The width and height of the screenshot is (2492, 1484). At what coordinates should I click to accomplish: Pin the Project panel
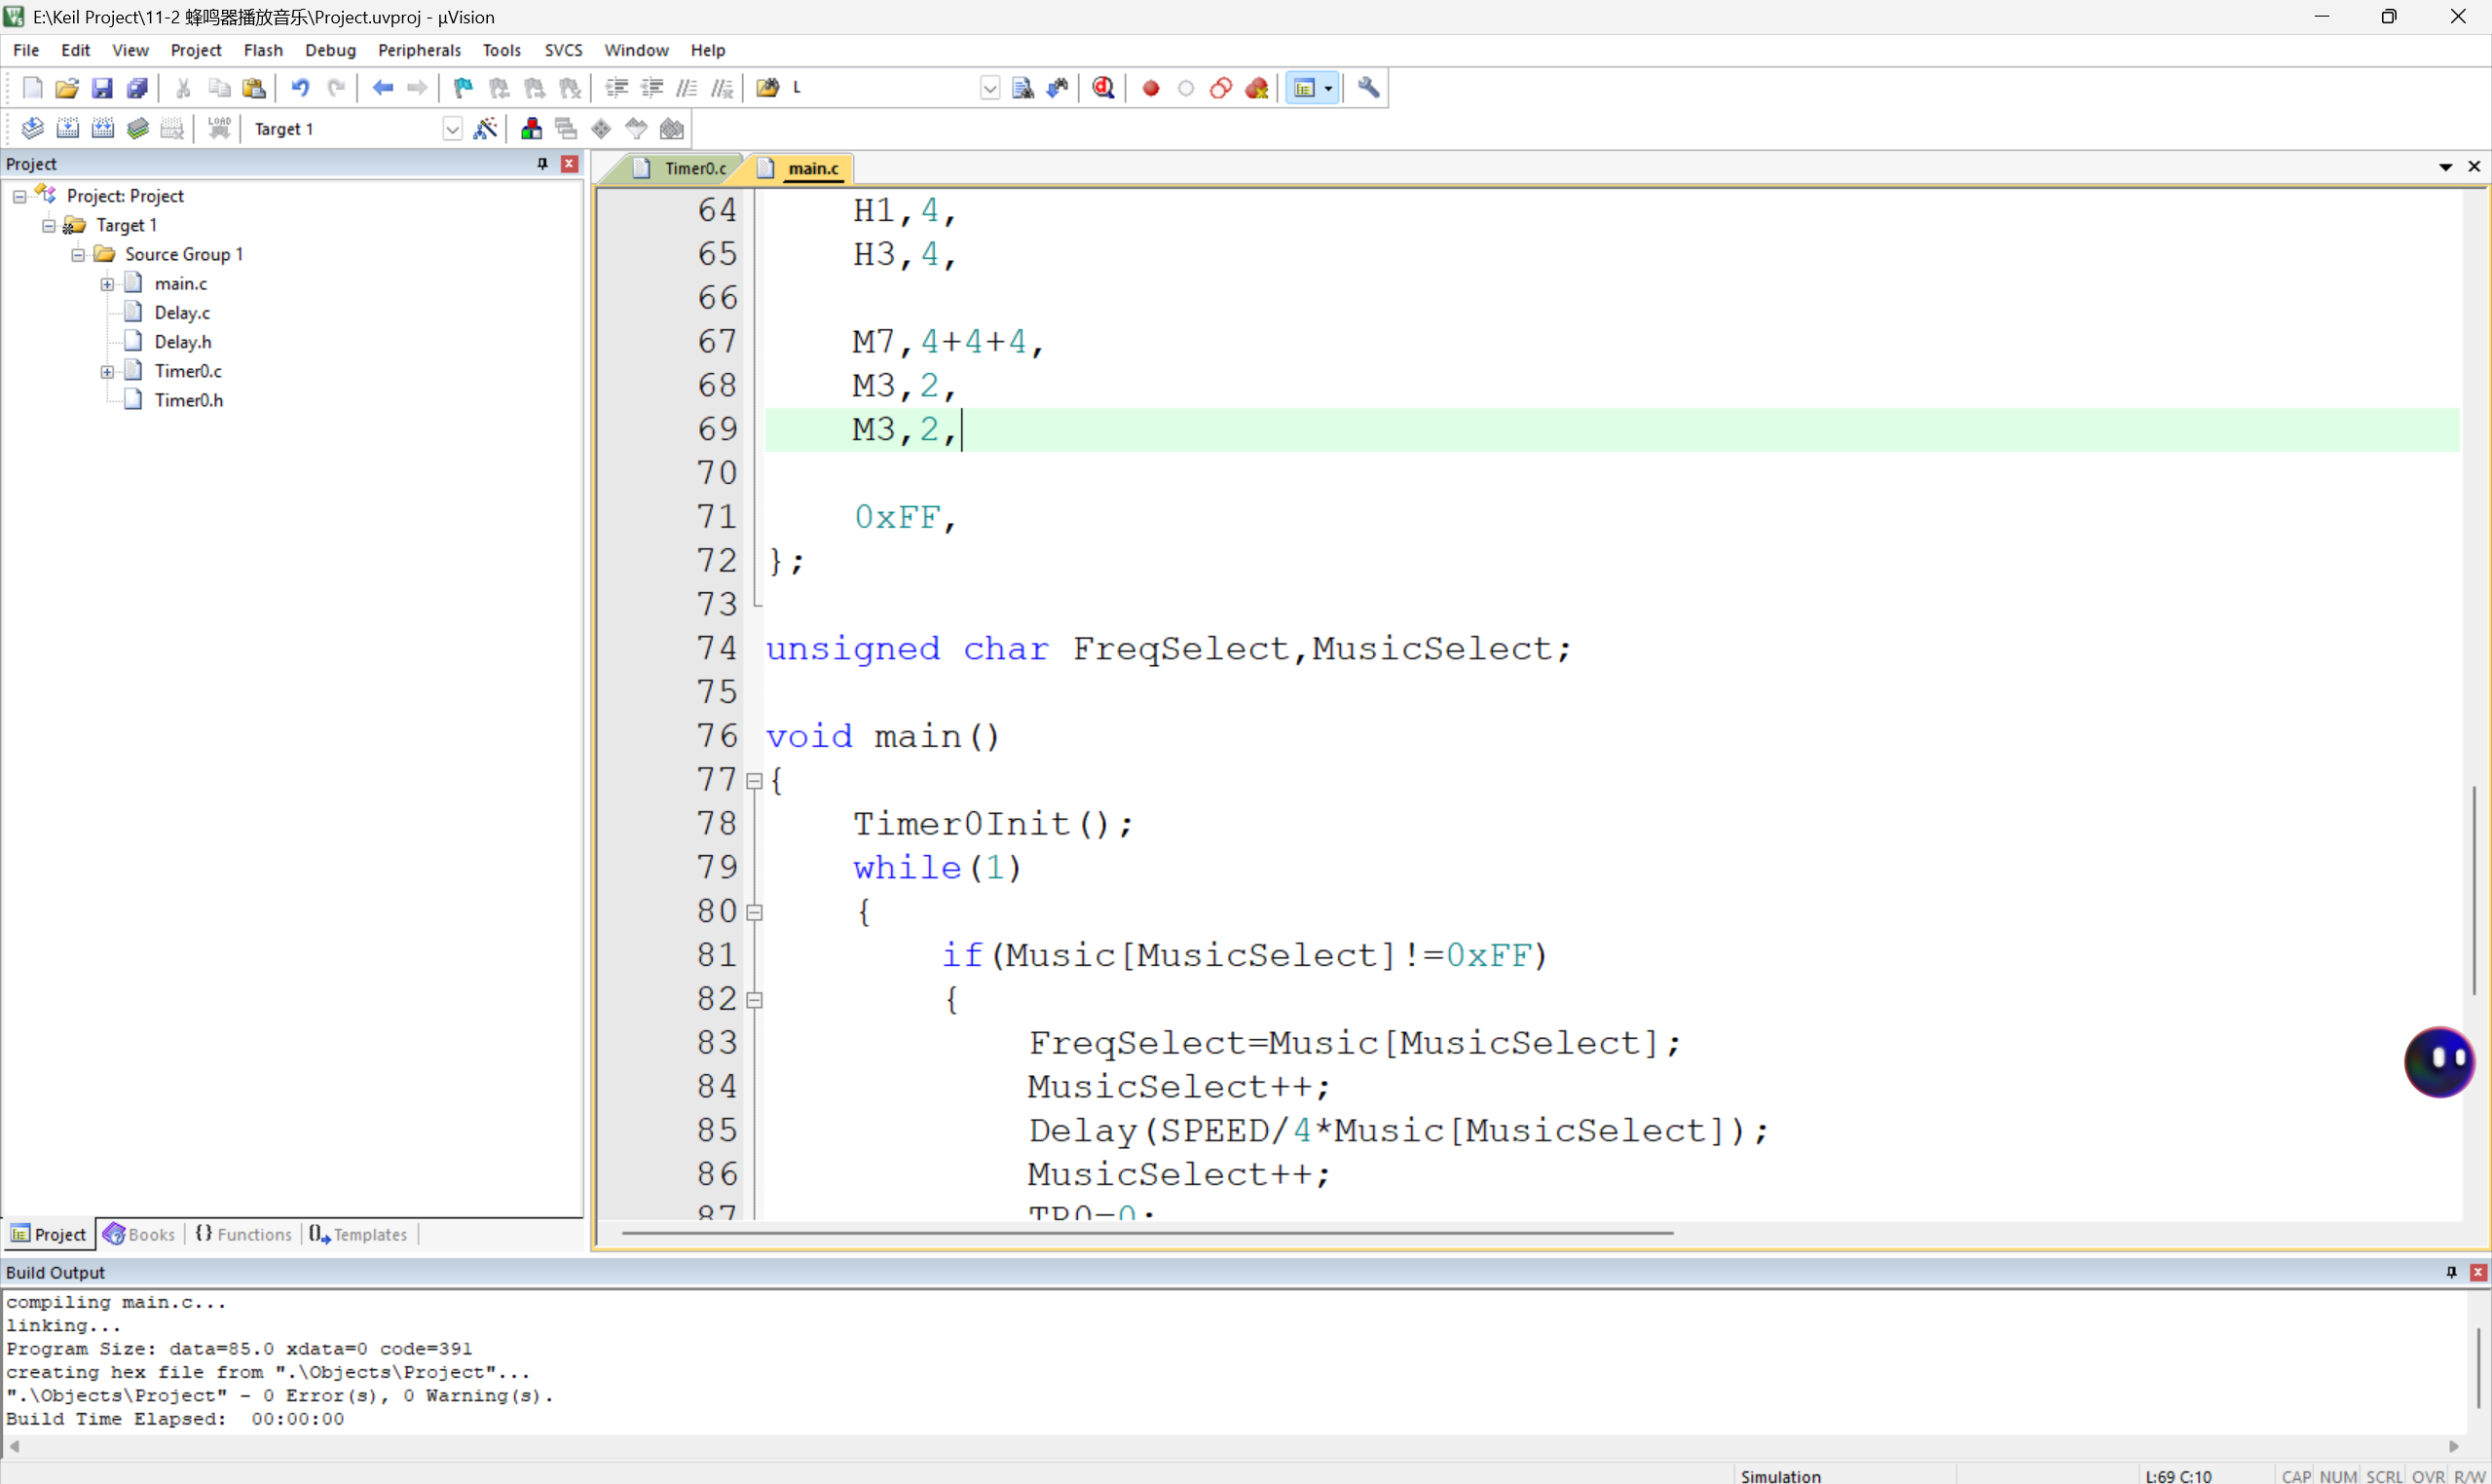tap(542, 163)
